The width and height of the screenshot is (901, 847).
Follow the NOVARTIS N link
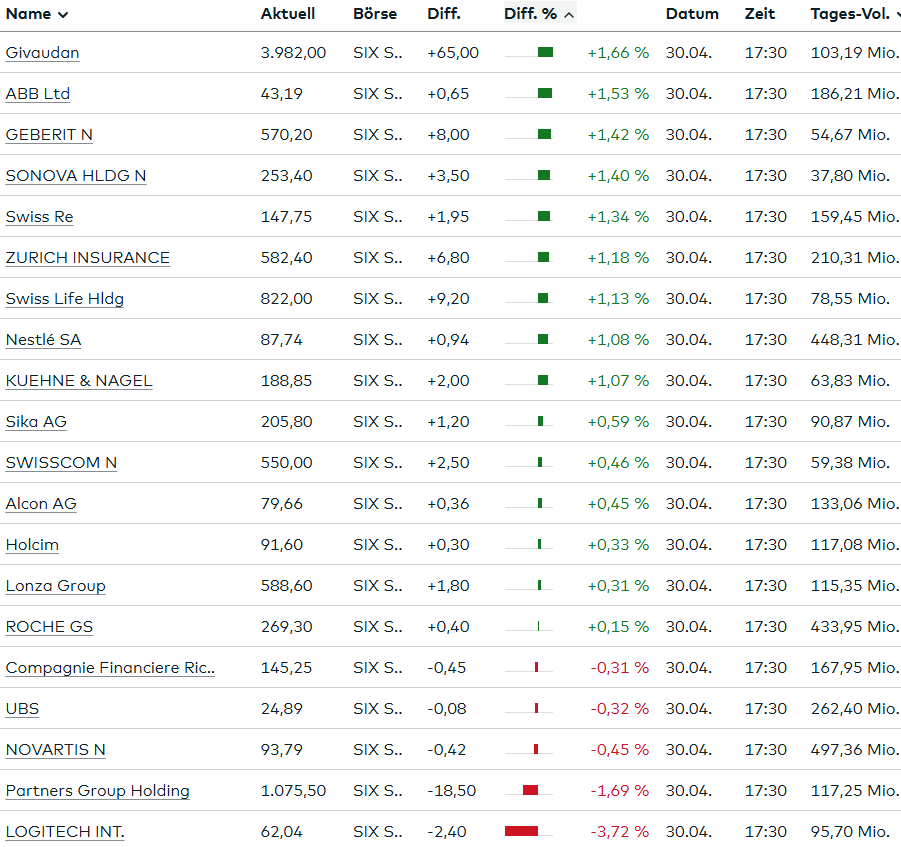pos(56,749)
